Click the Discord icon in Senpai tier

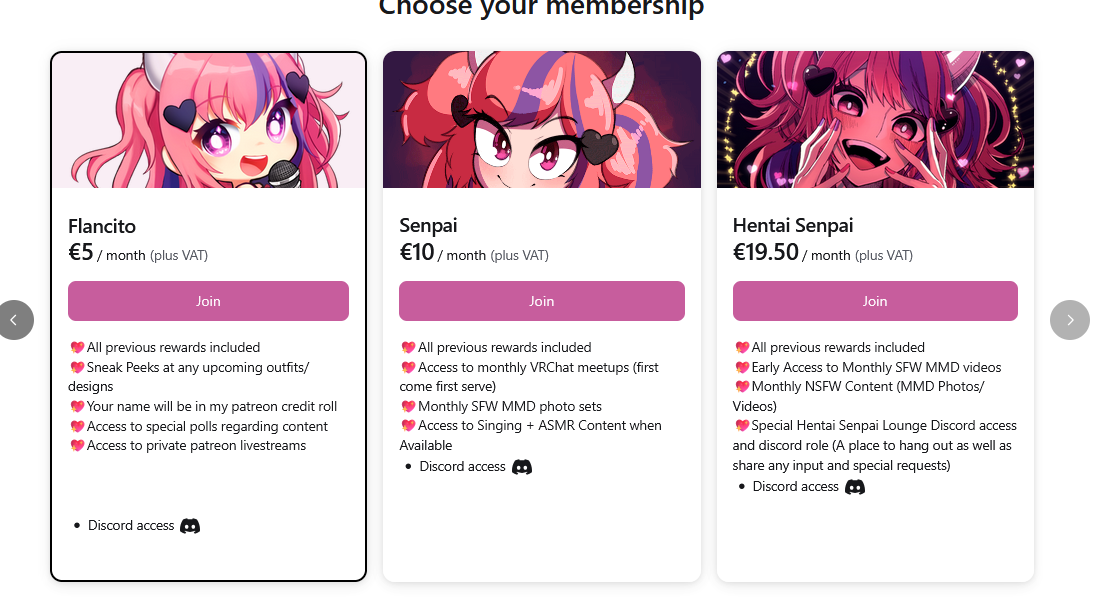[522, 466]
